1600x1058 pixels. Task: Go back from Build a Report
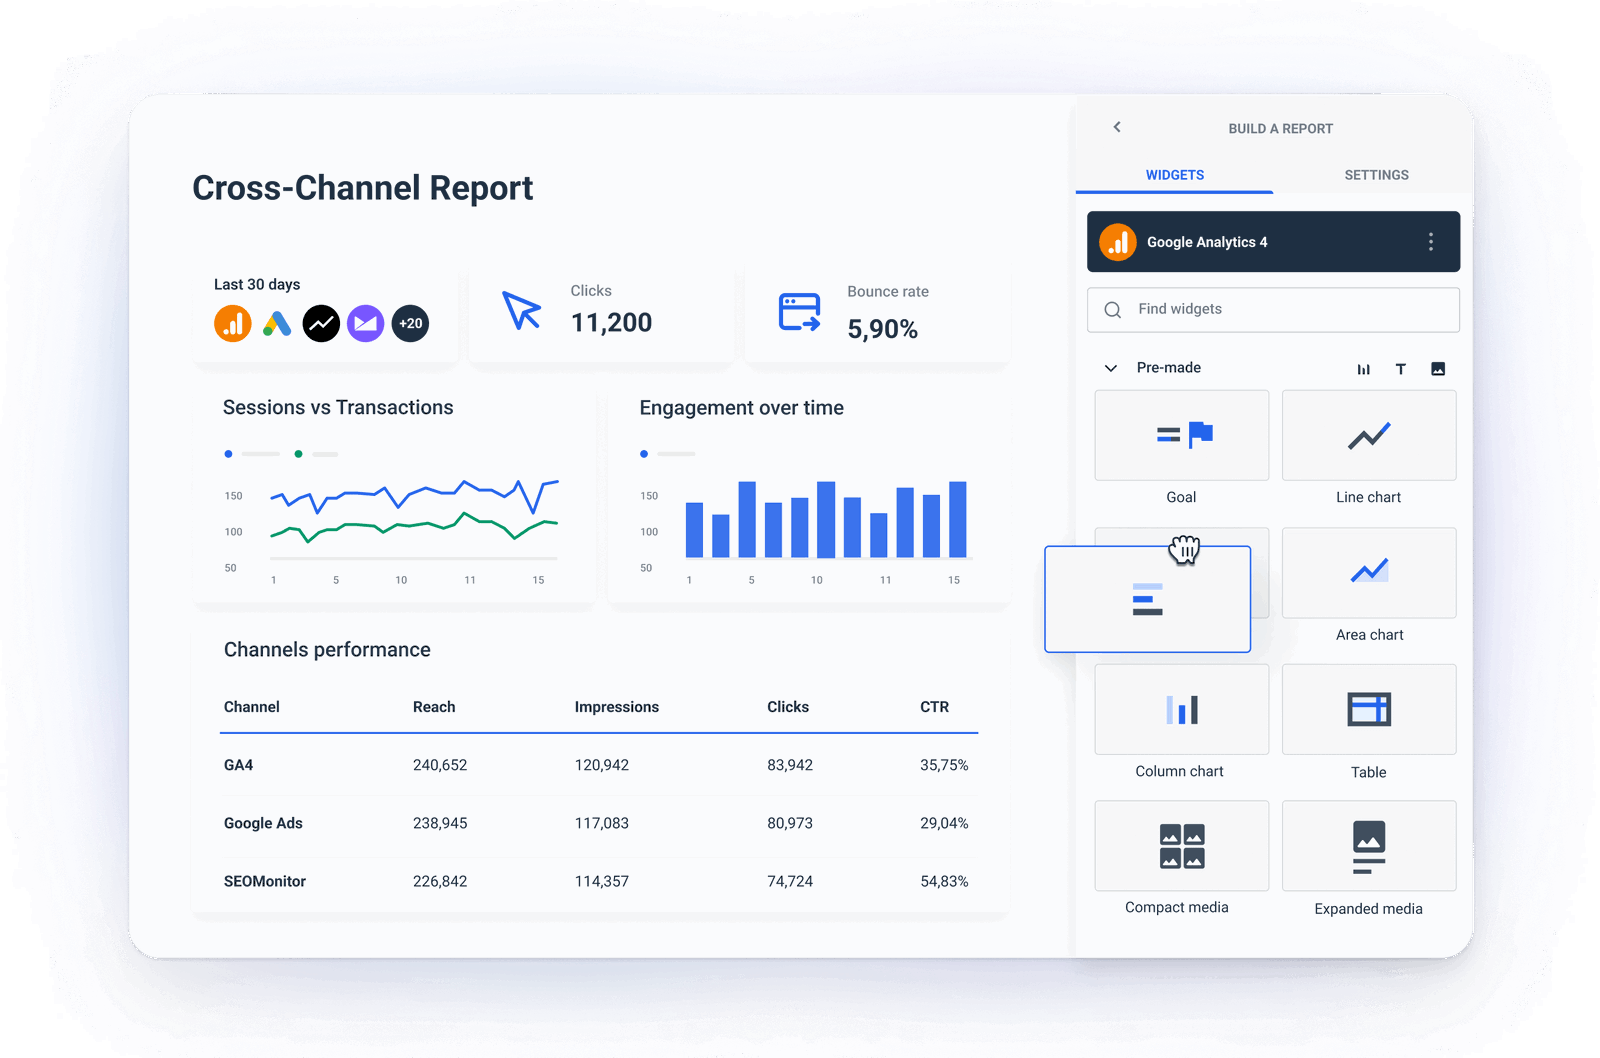point(1117,127)
